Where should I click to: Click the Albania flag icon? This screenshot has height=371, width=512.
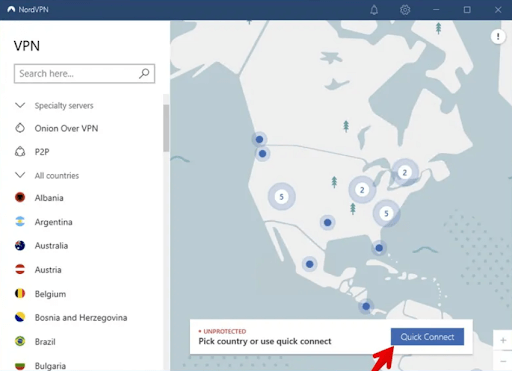(20, 197)
